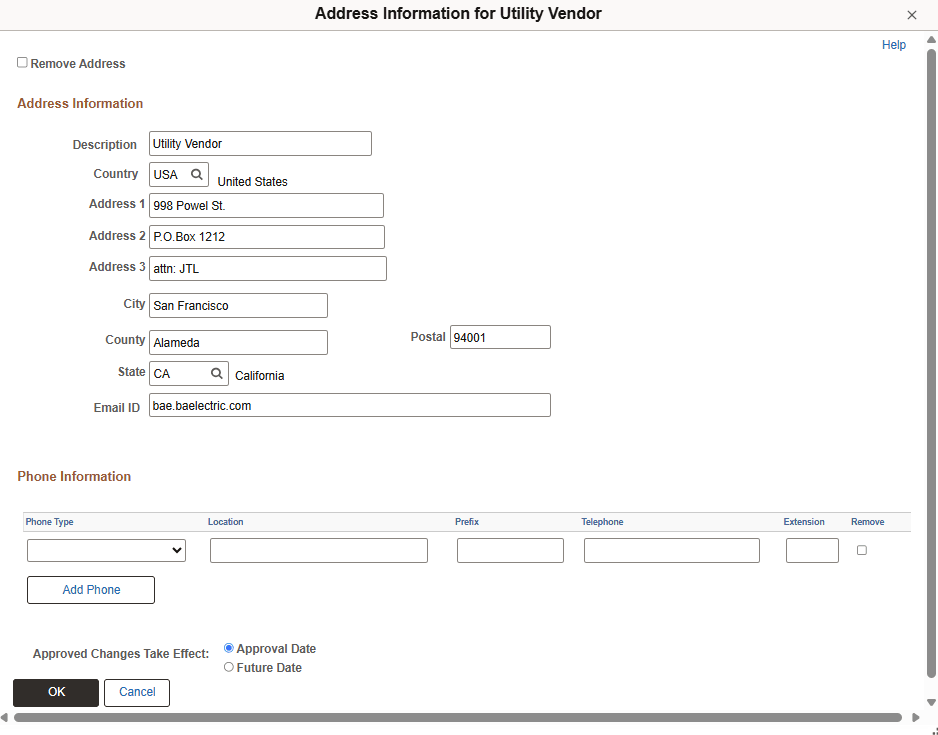This screenshot has height=735, width=938.
Task: Click the scrollbar down arrow
Action: coord(931,702)
